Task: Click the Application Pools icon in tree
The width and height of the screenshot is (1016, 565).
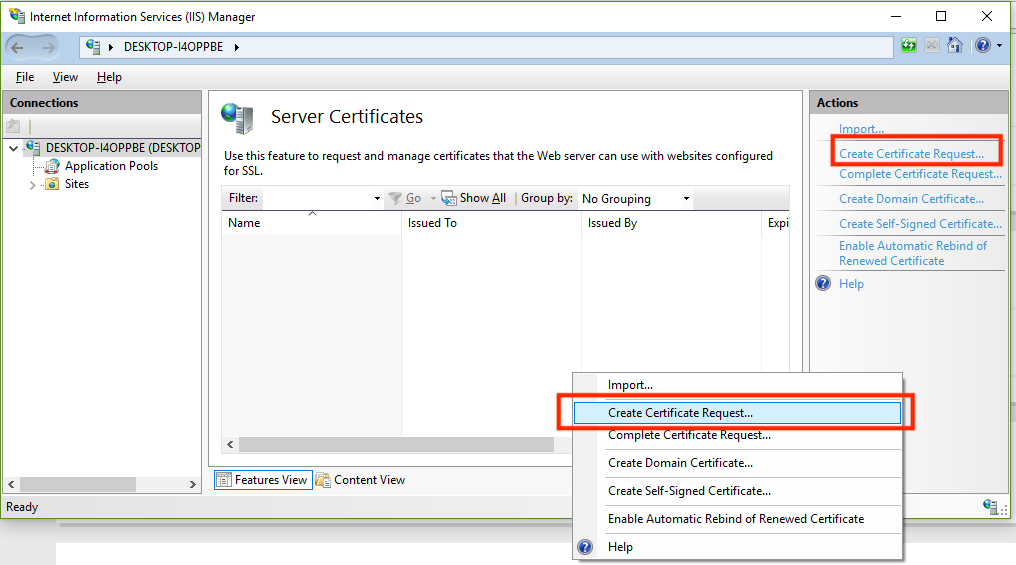Action: [52, 166]
